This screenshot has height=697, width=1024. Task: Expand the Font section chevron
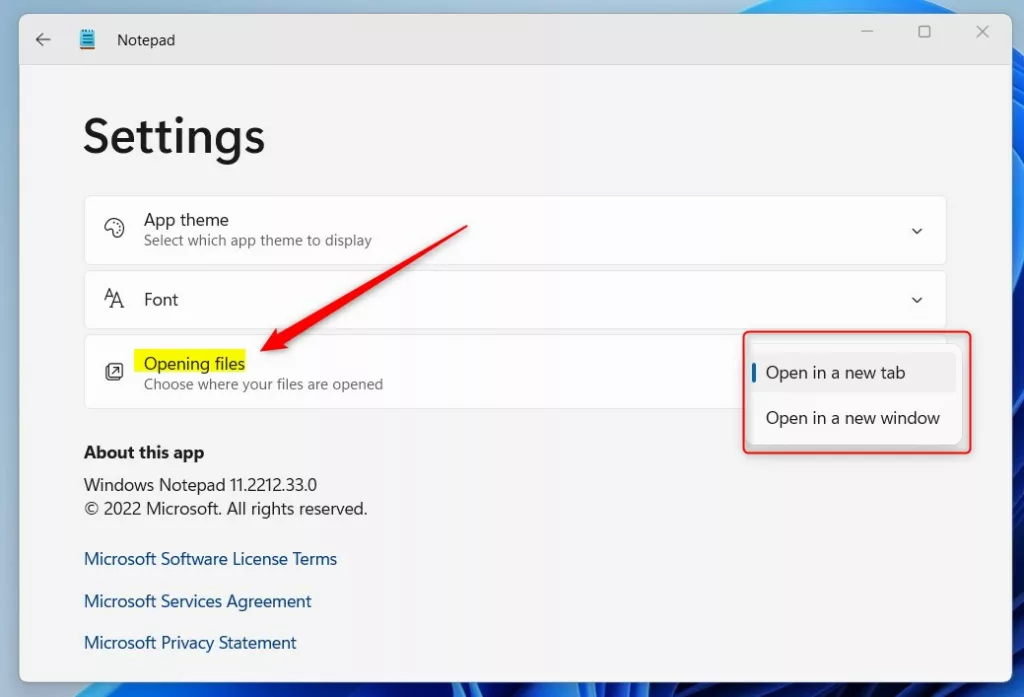coord(917,300)
